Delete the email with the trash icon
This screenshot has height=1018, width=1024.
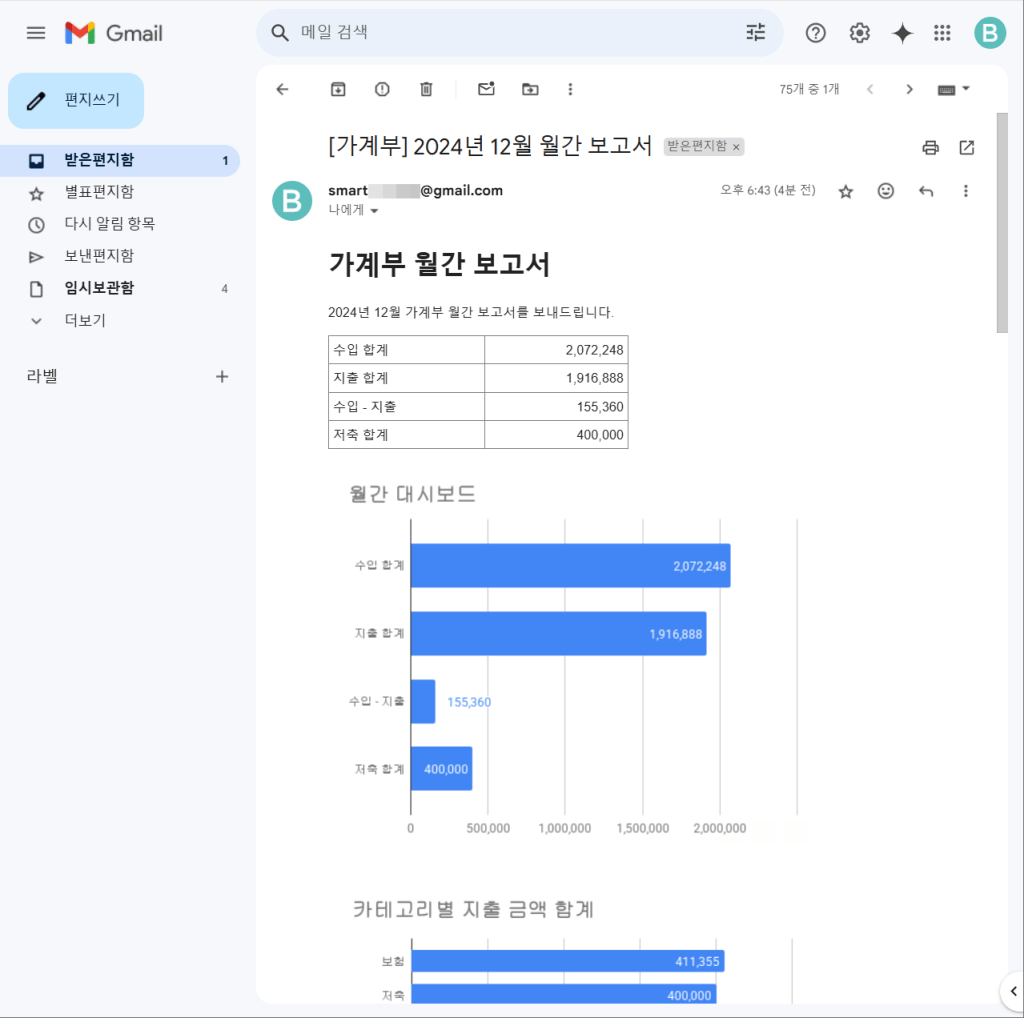coord(426,89)
